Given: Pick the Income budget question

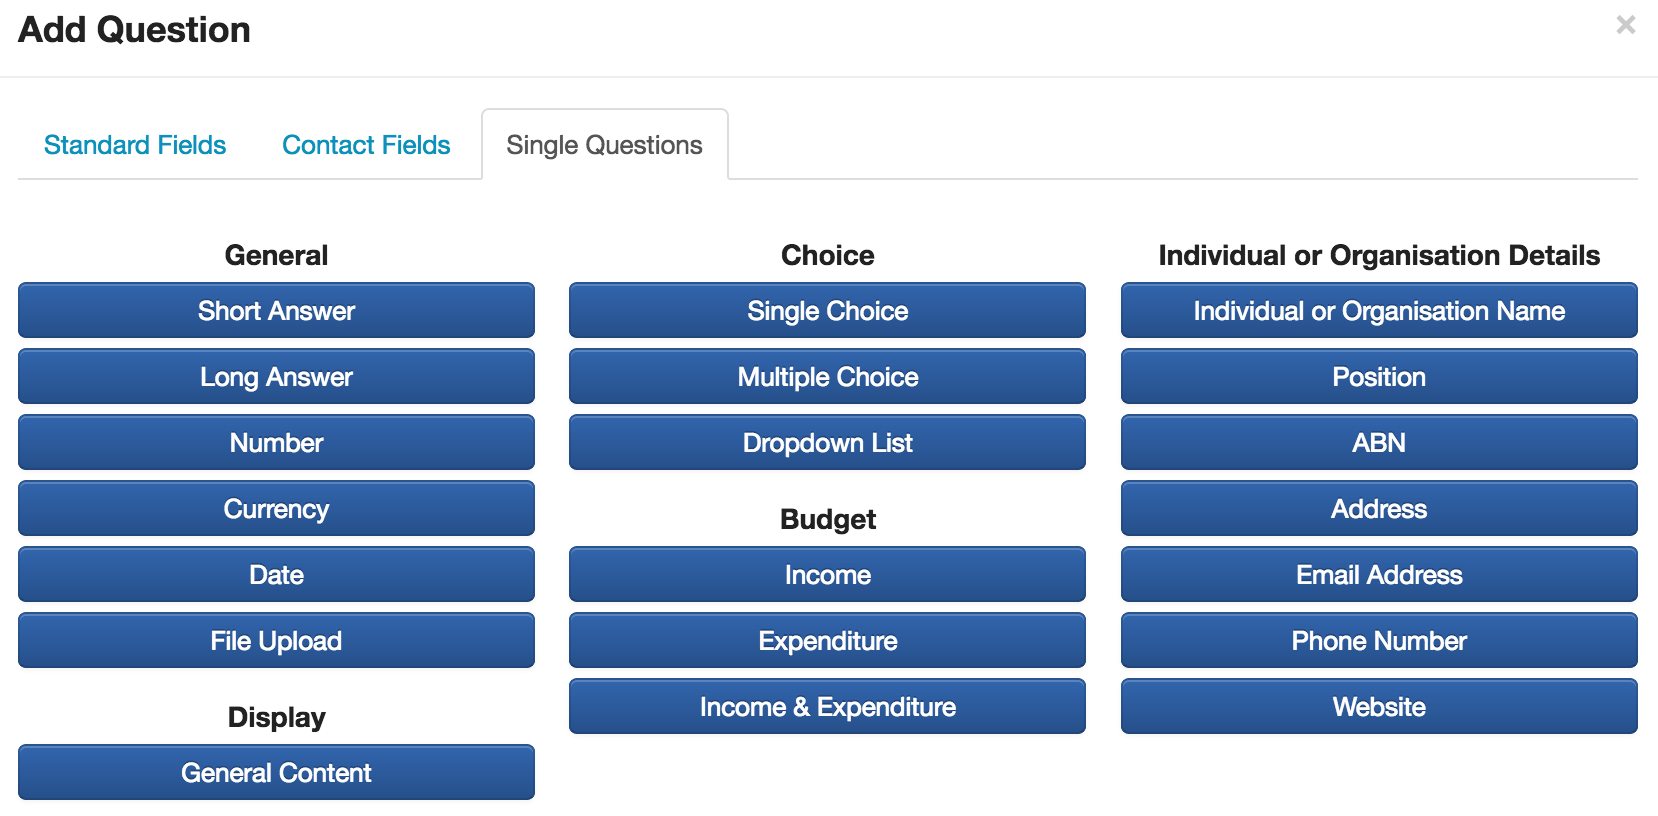Looking at the screenshot, I should point(827,575).
